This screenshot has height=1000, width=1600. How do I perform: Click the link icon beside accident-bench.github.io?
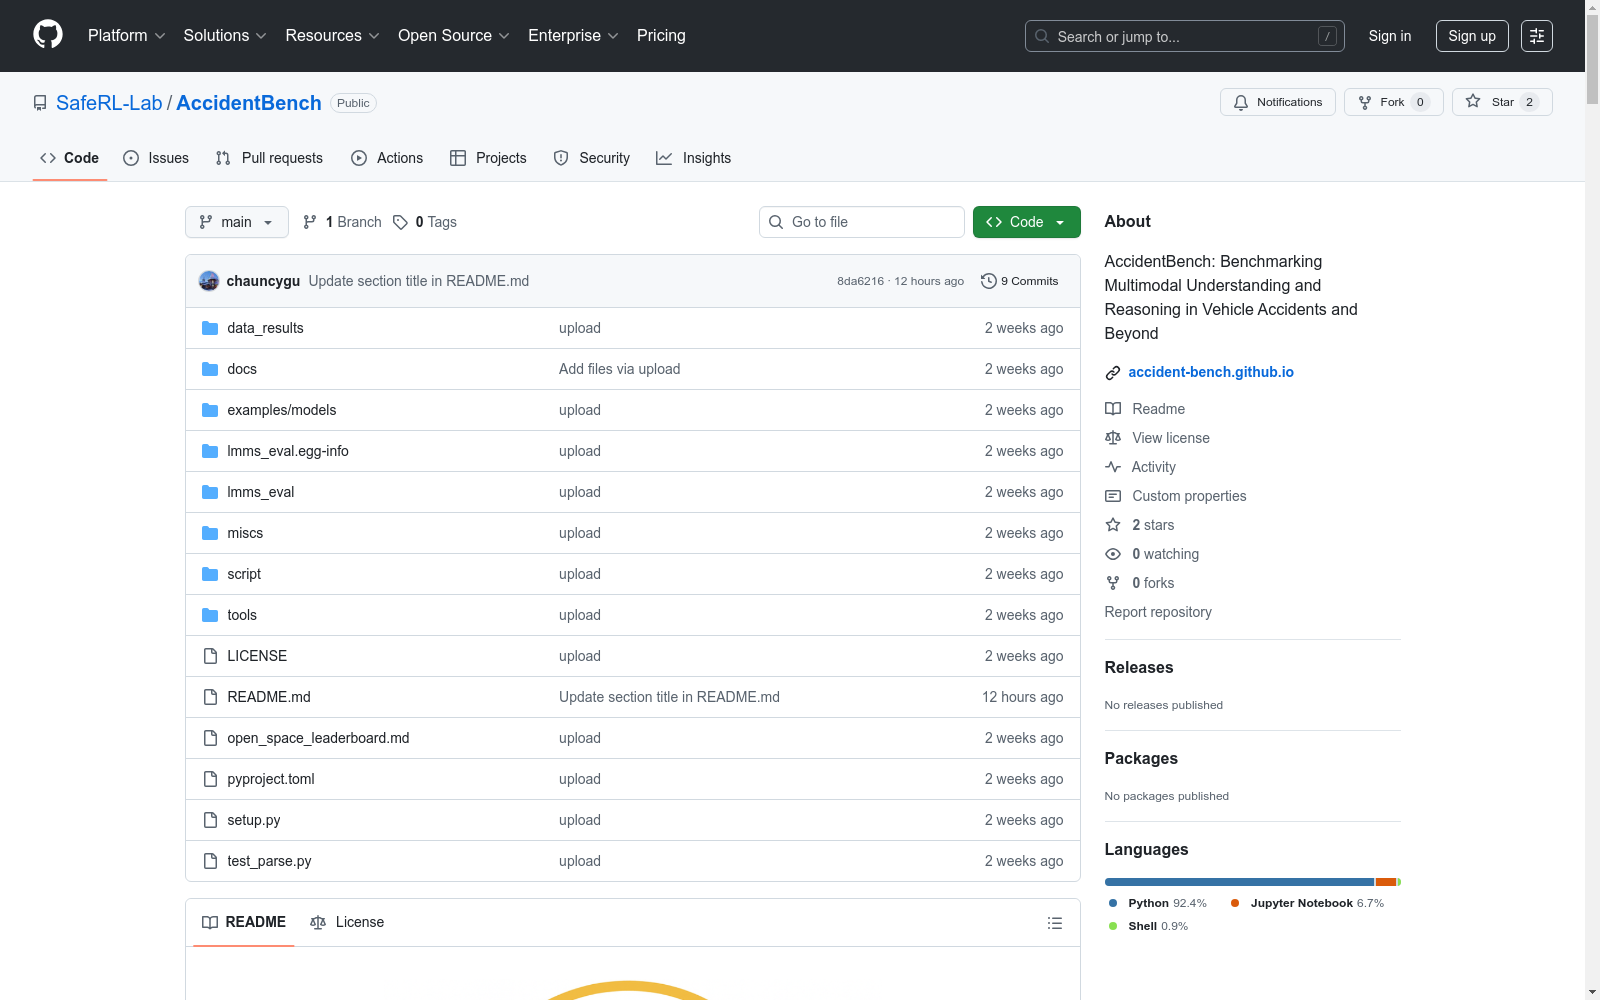pyautogui.click(x=1113, y=373)
